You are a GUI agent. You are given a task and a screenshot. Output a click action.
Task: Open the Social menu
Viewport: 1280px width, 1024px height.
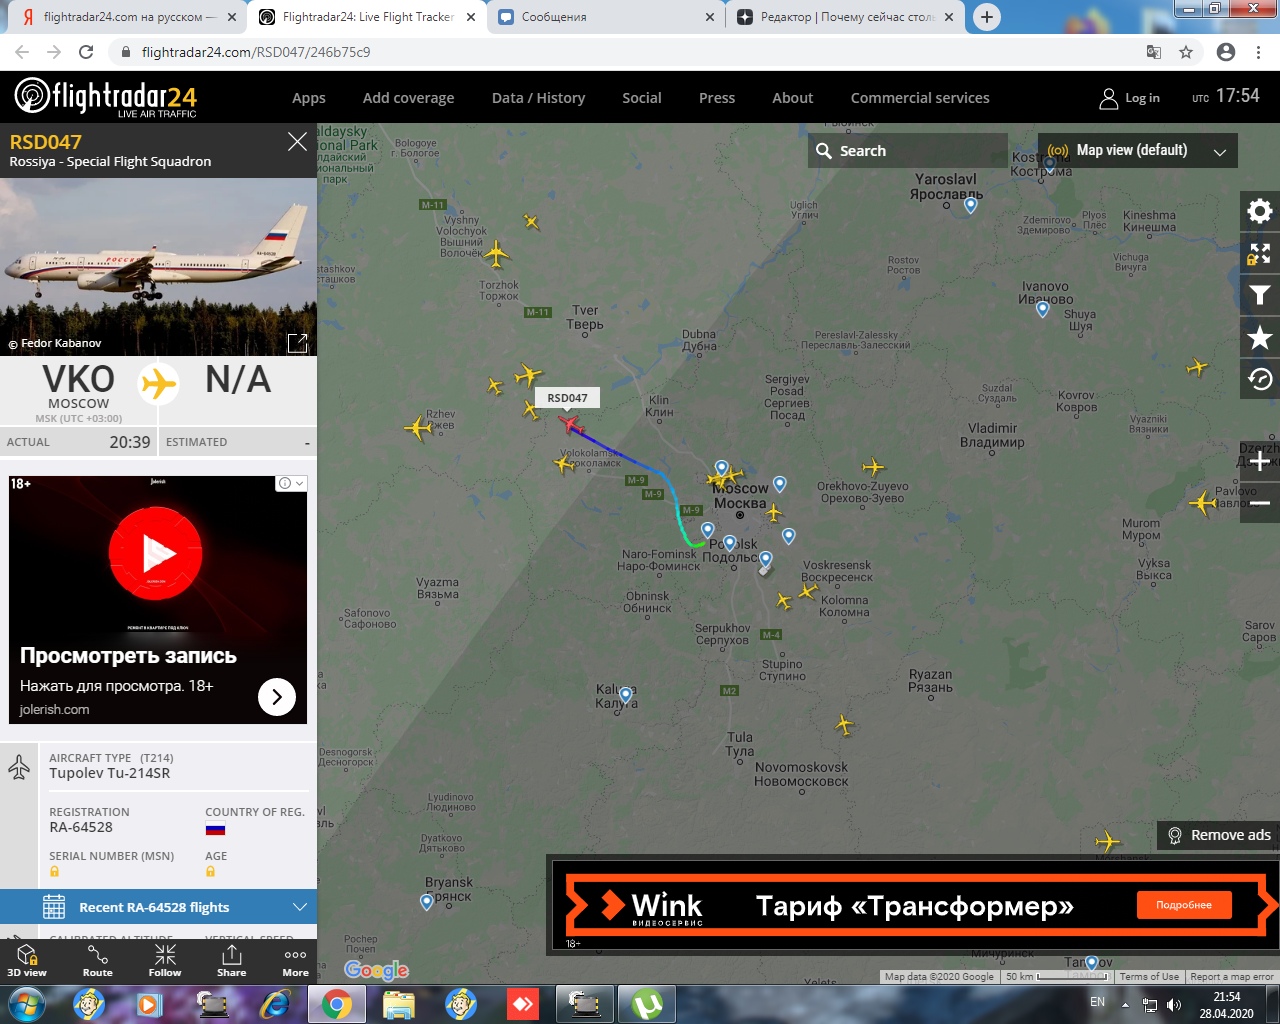click(x=642, y=98)
